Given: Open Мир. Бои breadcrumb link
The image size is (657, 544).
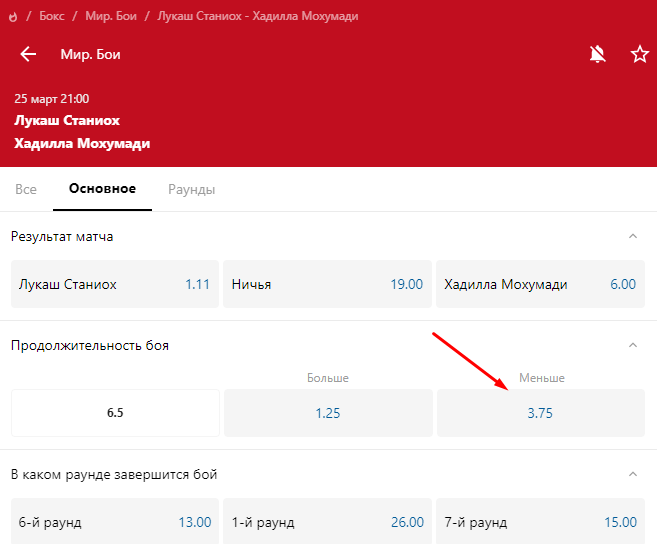Looking at the screenshot, I should coord(111,16).
